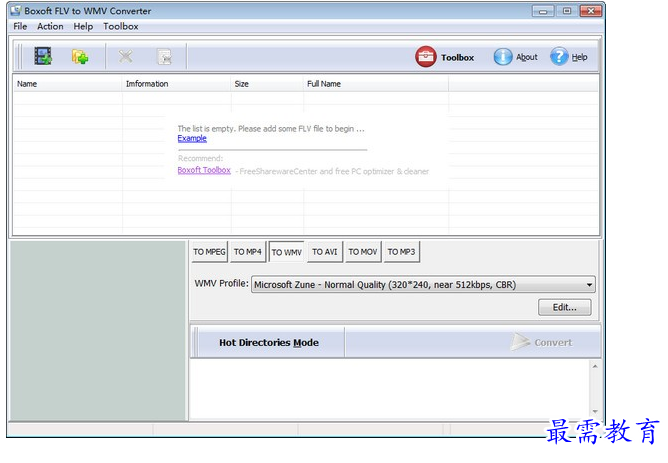Open the Help menu in menu bar
This screenshot has height=463, width=668.
point(83,26)
